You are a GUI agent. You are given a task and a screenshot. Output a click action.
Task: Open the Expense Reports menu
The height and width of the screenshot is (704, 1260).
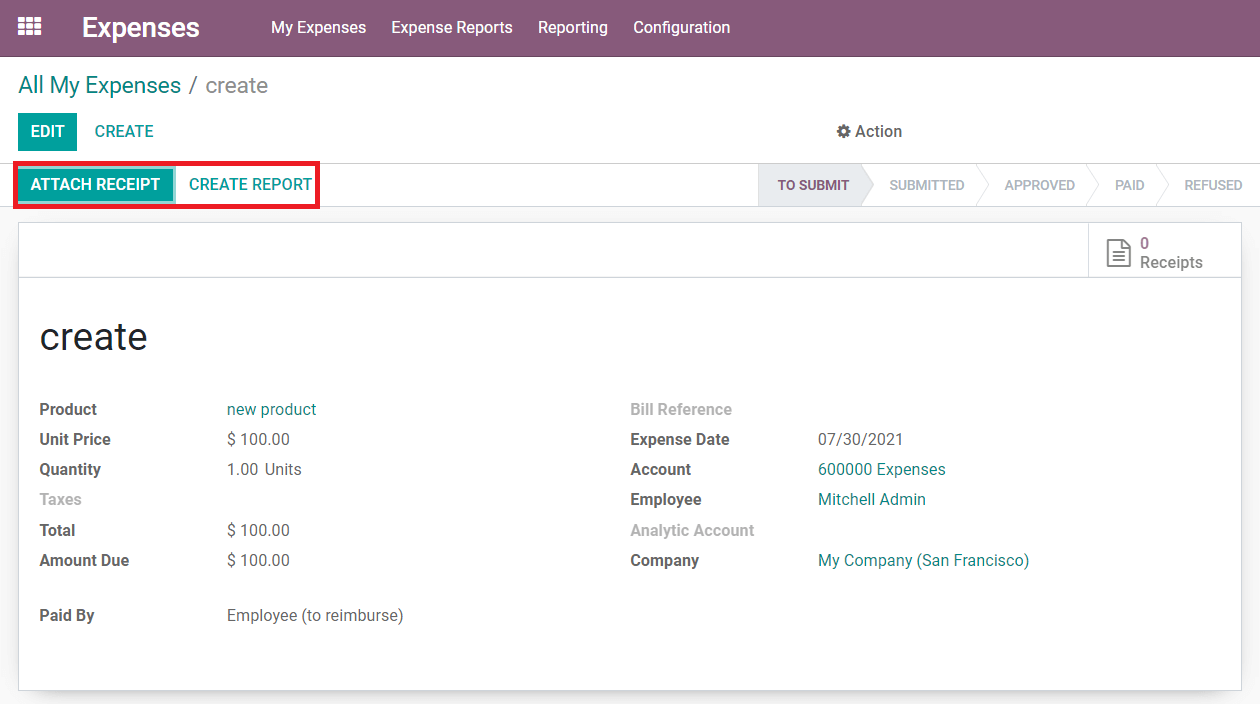[x=452, y=28]
